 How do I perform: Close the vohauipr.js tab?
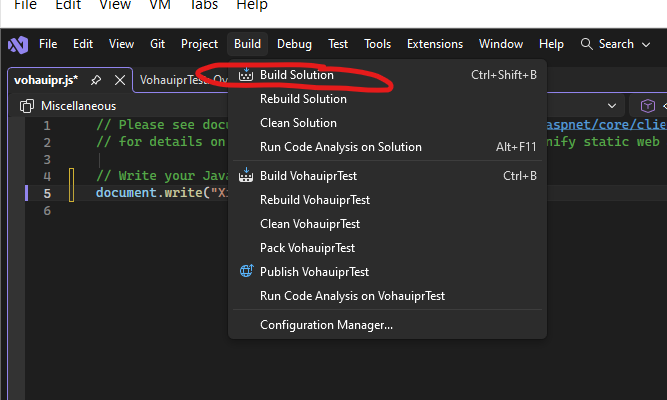click(x=120, y=80)
